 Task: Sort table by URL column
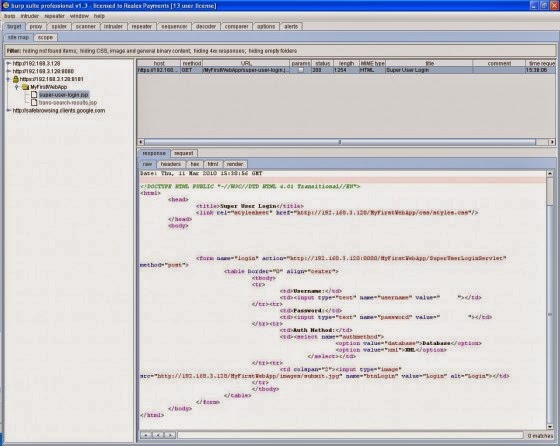tap(246, 63)
